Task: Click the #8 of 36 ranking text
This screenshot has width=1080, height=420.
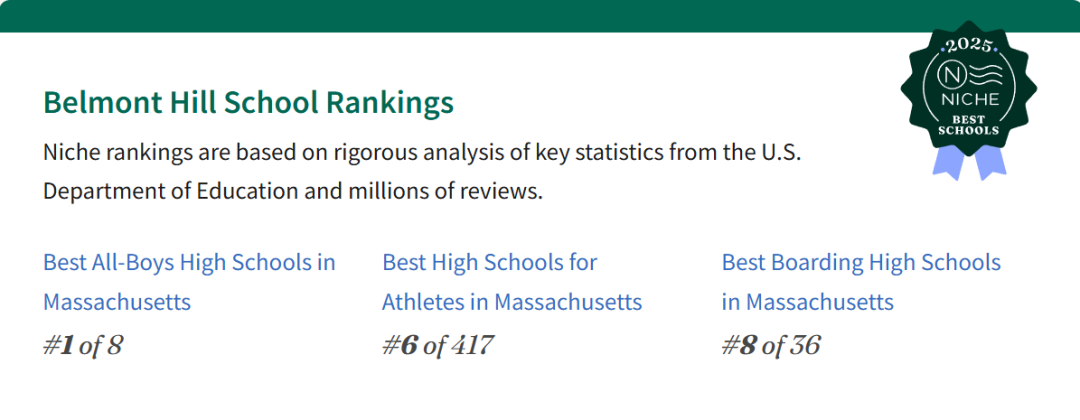Action: point(771,346)
